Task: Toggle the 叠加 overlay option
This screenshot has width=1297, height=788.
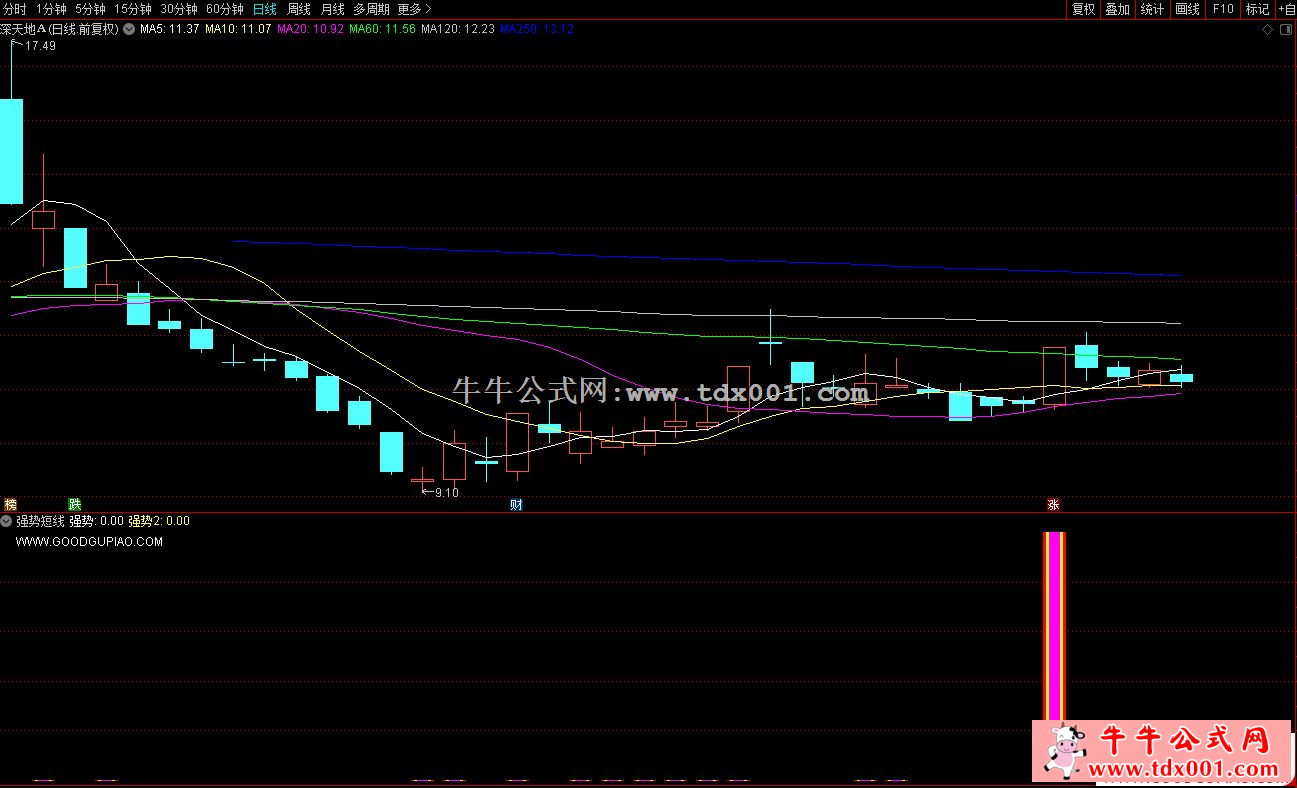Action: (1117, 9)
